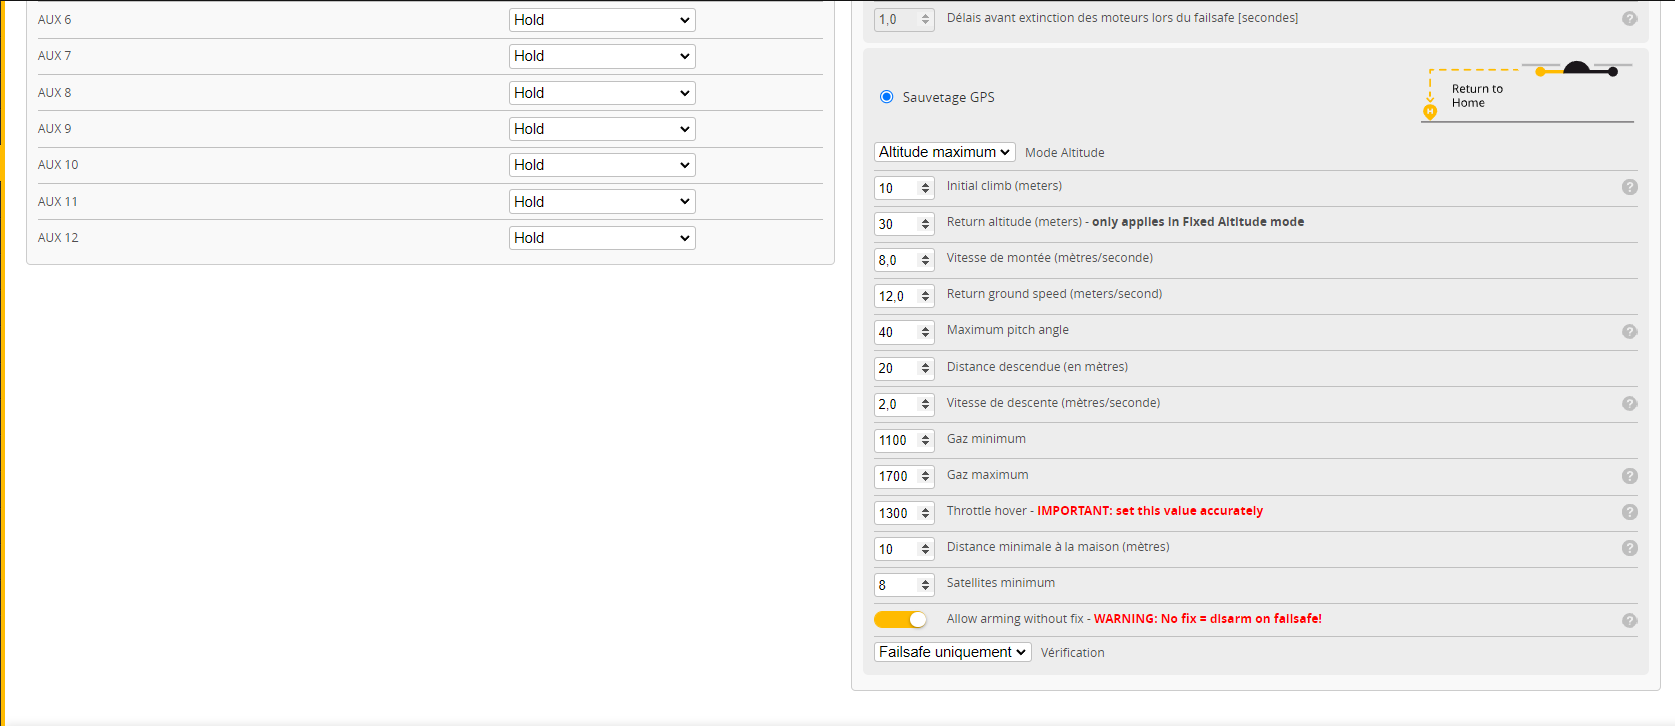The image size is (1675, 726).
Task: Click help icon for Gaz maximum
Action: tap(1629, 476)
